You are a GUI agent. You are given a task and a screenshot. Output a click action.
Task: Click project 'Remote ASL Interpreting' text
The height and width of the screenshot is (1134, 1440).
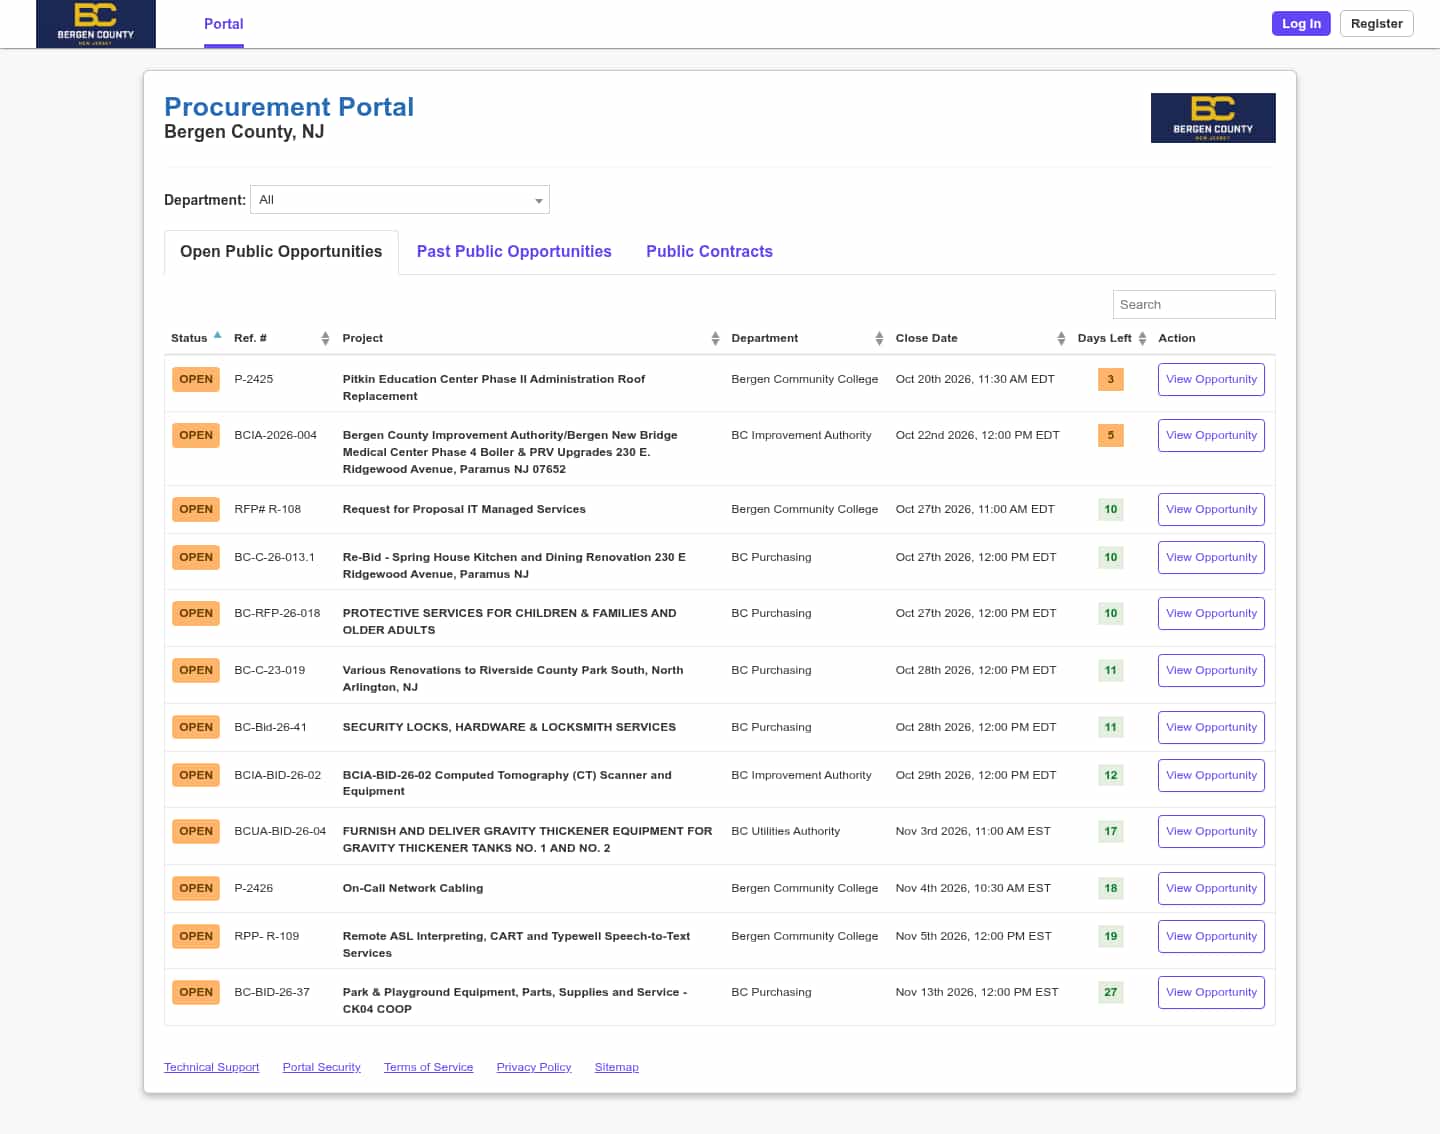pos(516,945)
